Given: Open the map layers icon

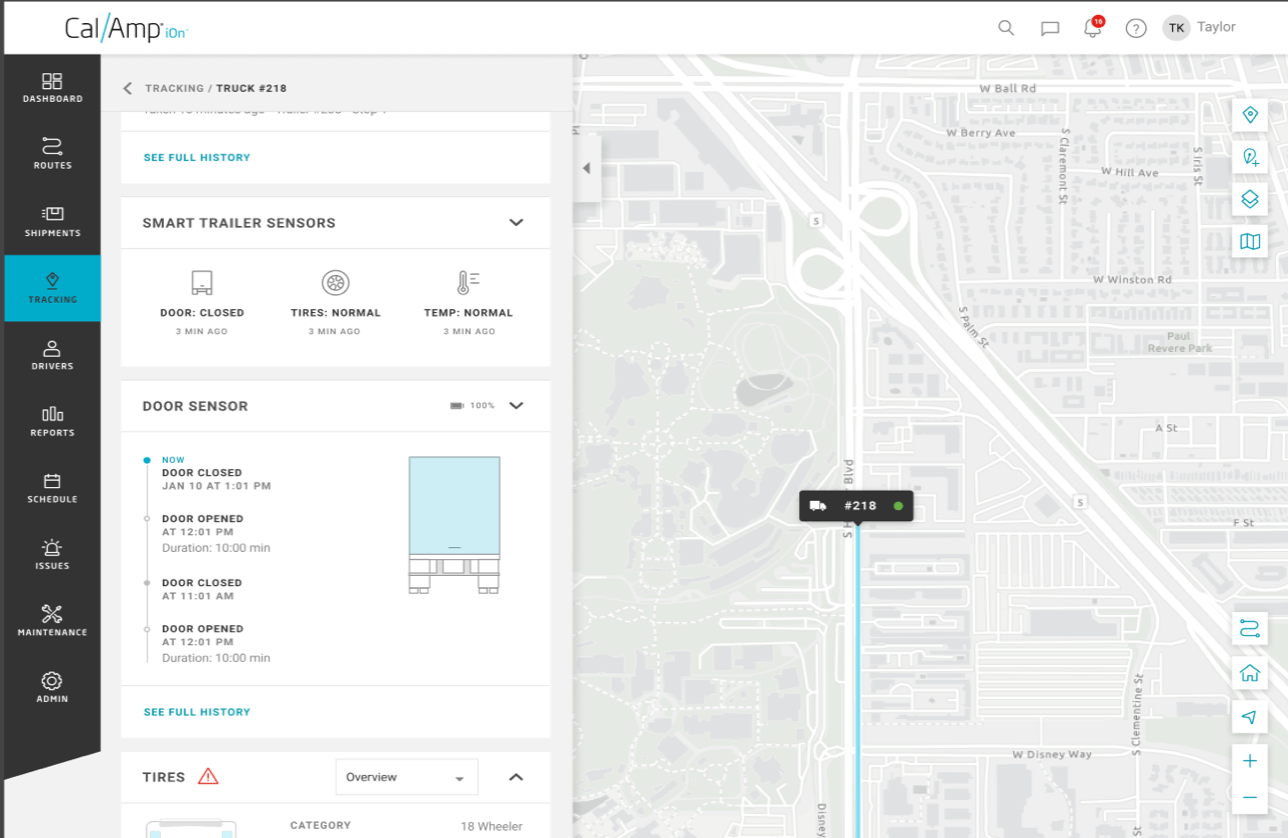Looking at the screenshot, I should [1249, 199].
